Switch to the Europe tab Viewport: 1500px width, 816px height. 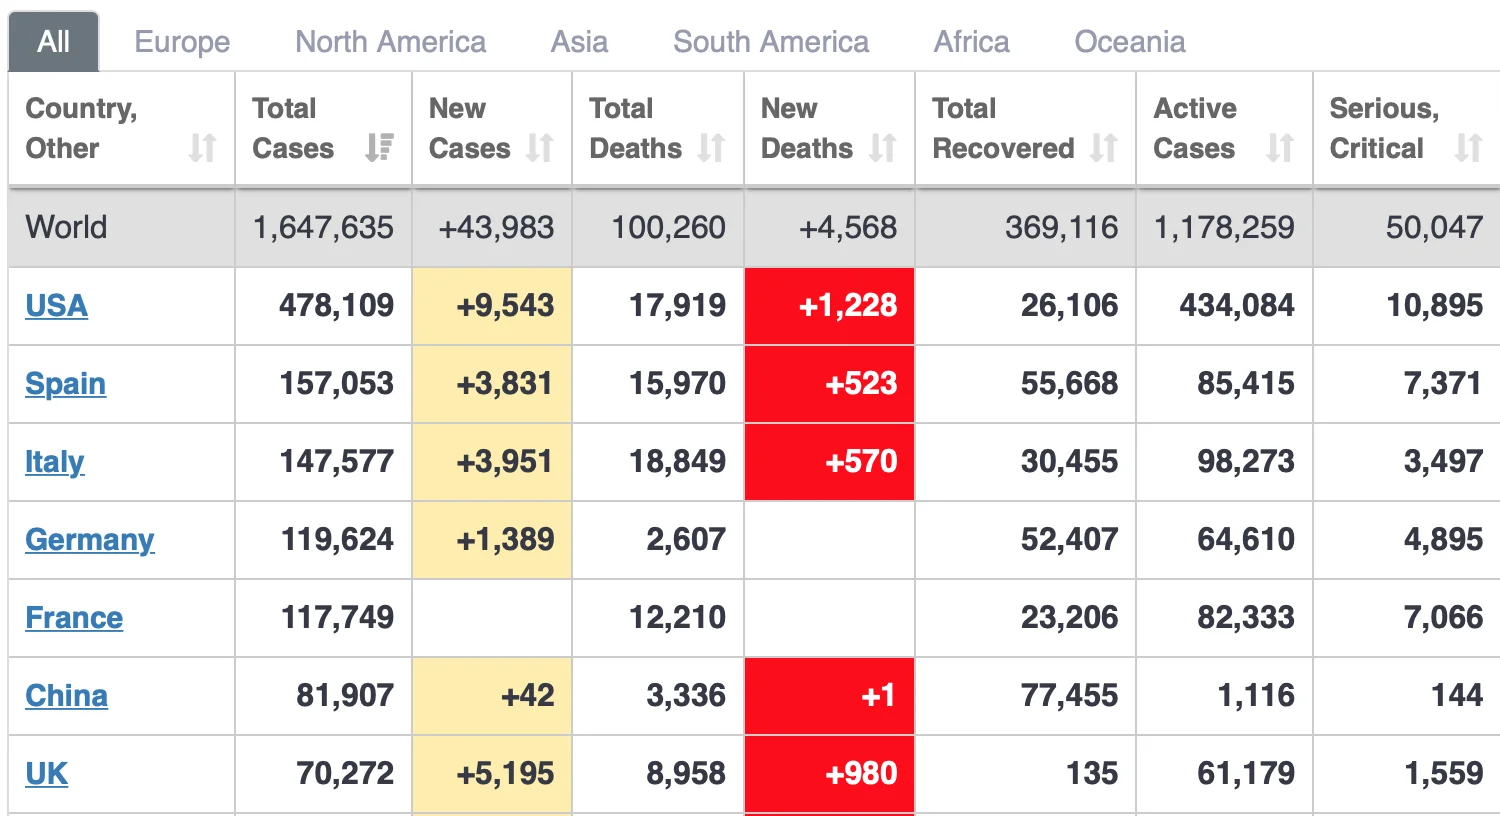(x=182, y=42)
